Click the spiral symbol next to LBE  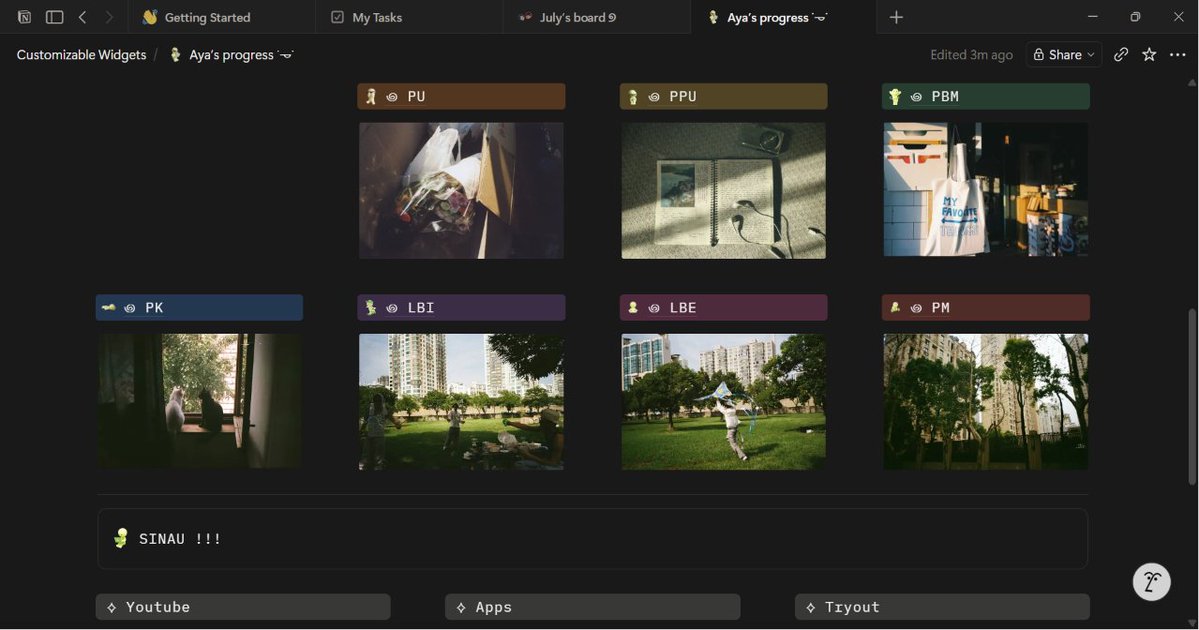pyautogui.click(x=654, y=308)
